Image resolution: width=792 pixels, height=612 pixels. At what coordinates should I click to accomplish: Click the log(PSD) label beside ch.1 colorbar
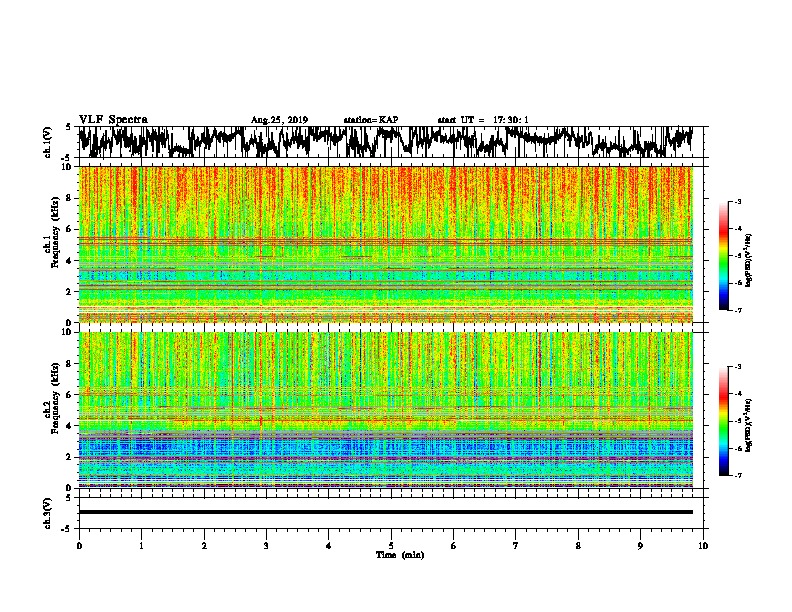(748, 260)
